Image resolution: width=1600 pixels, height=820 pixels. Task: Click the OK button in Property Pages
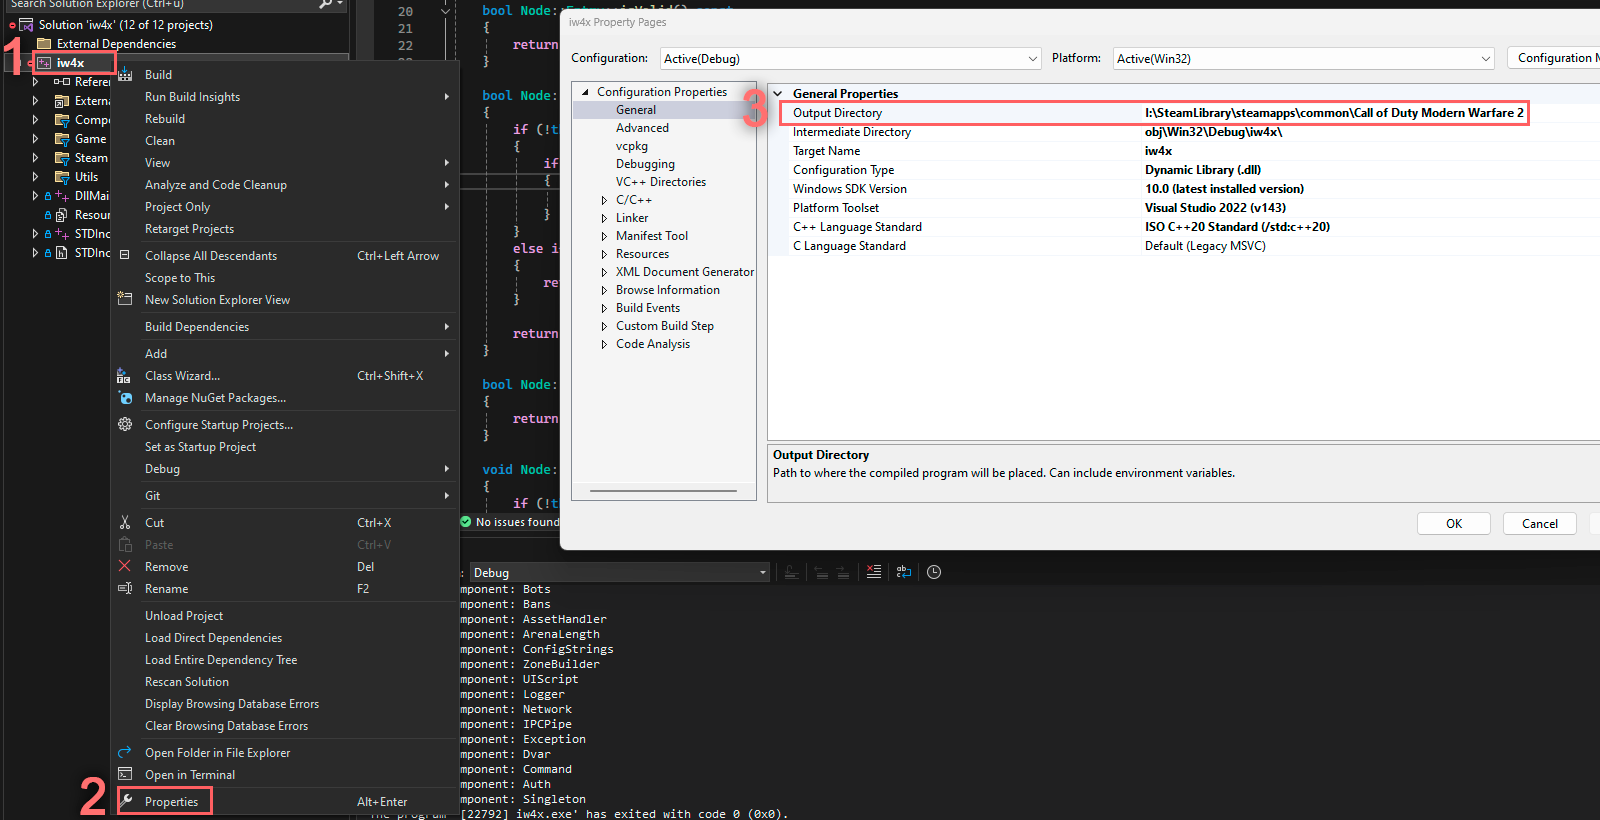click(x=1454, y=524)
